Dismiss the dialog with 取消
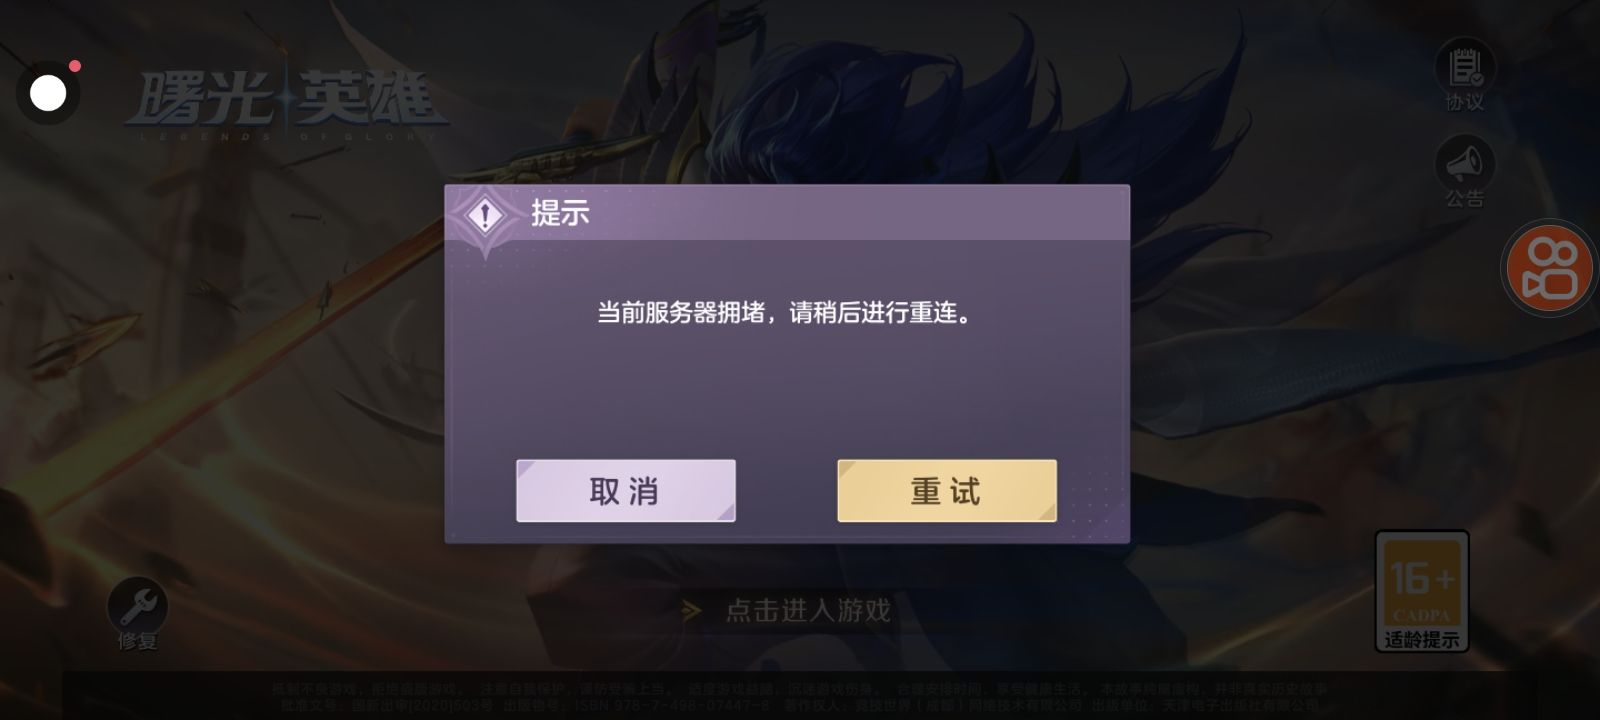Screen dimensions: 1600x720 click(x=626, y=490)
